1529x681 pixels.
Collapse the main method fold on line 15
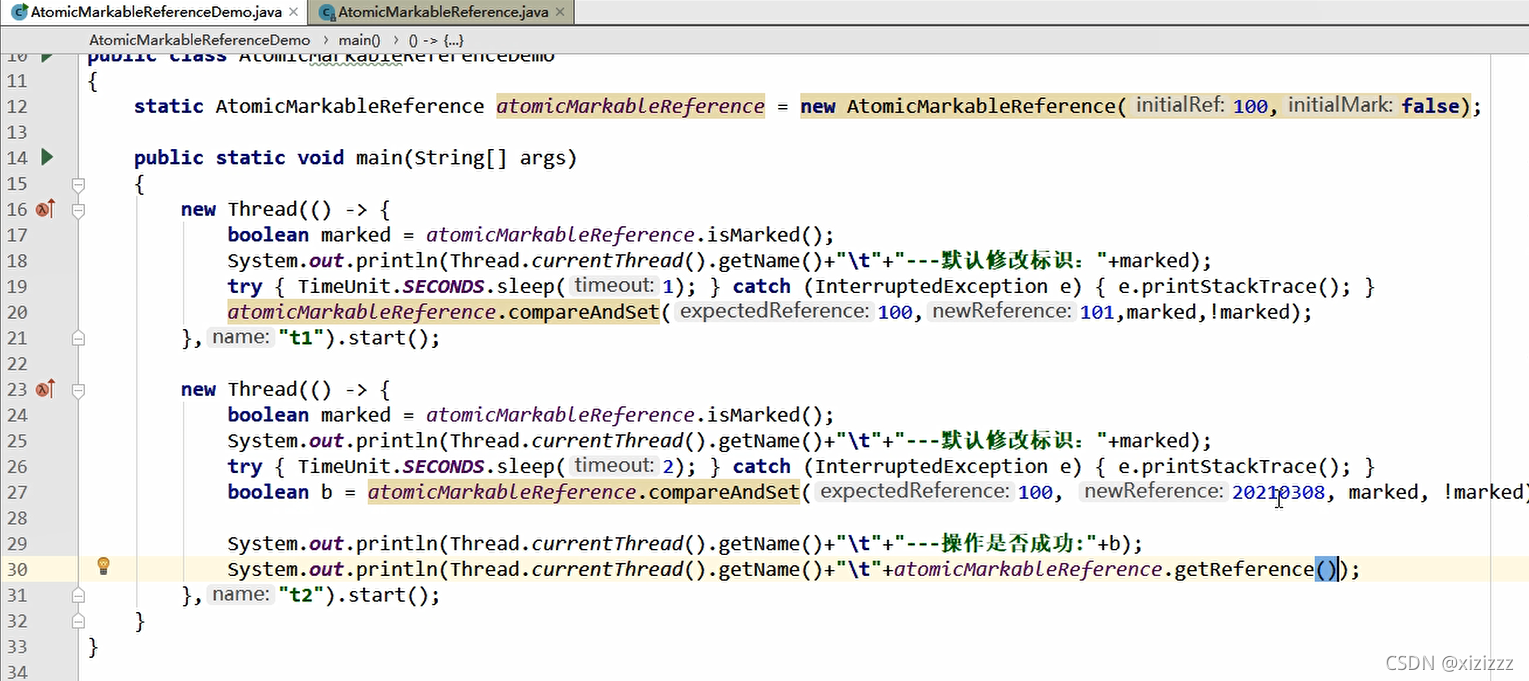click(78, 184)
